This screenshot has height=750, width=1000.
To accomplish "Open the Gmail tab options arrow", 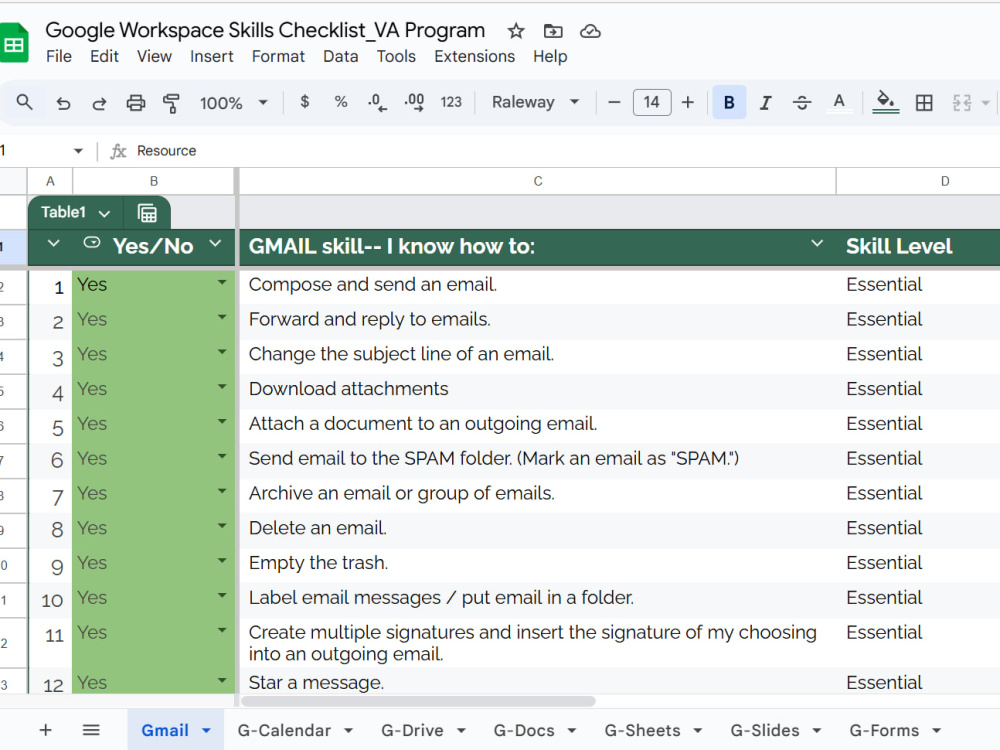I will (x=206, y=731).
